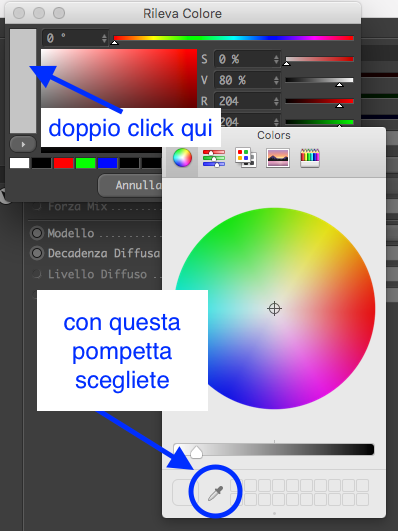This screenshot has width=398, height=531.
Task: Open the Image Palettes tab
Action: tap(278, 158)
